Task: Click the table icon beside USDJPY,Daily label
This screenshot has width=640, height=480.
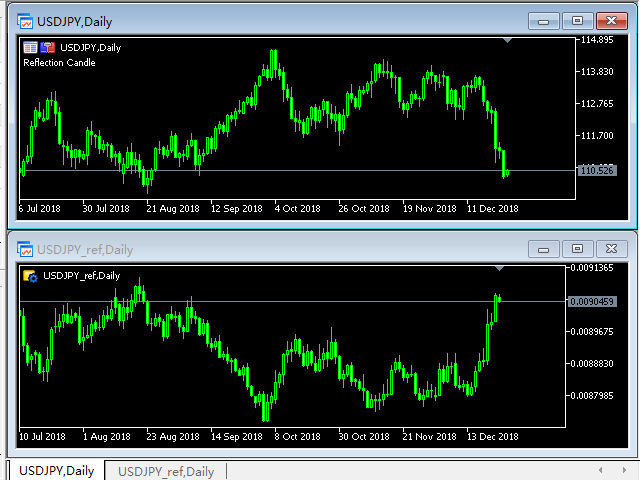Action: (x=30, y=47)
